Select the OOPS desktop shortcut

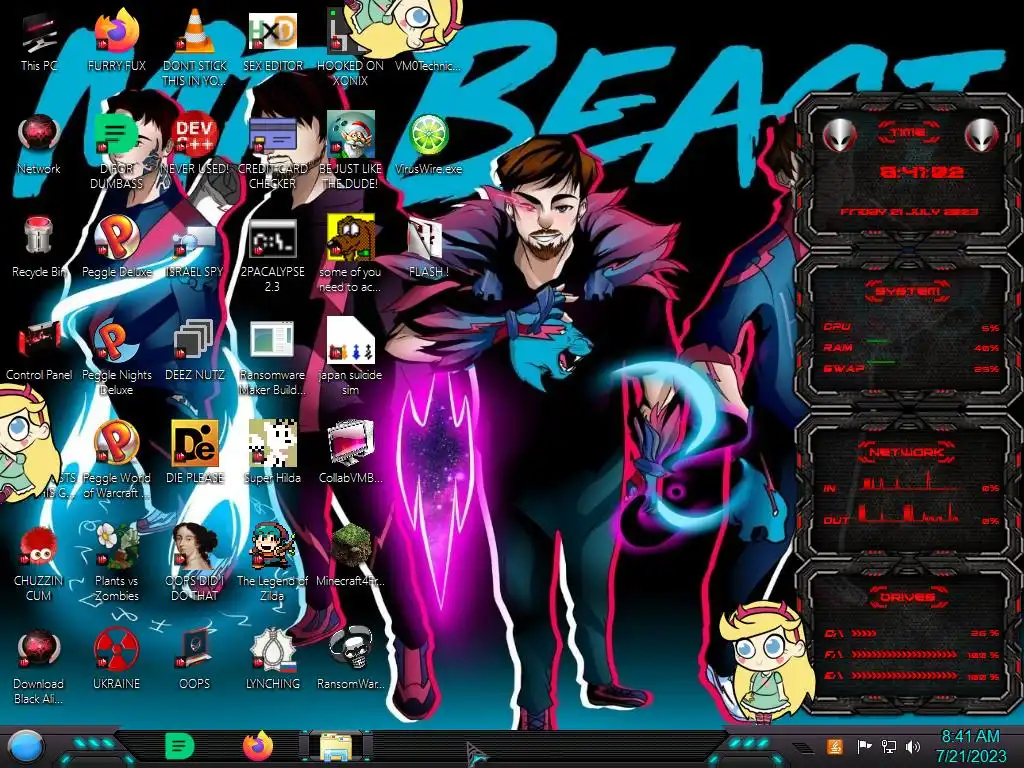point(194,660)
